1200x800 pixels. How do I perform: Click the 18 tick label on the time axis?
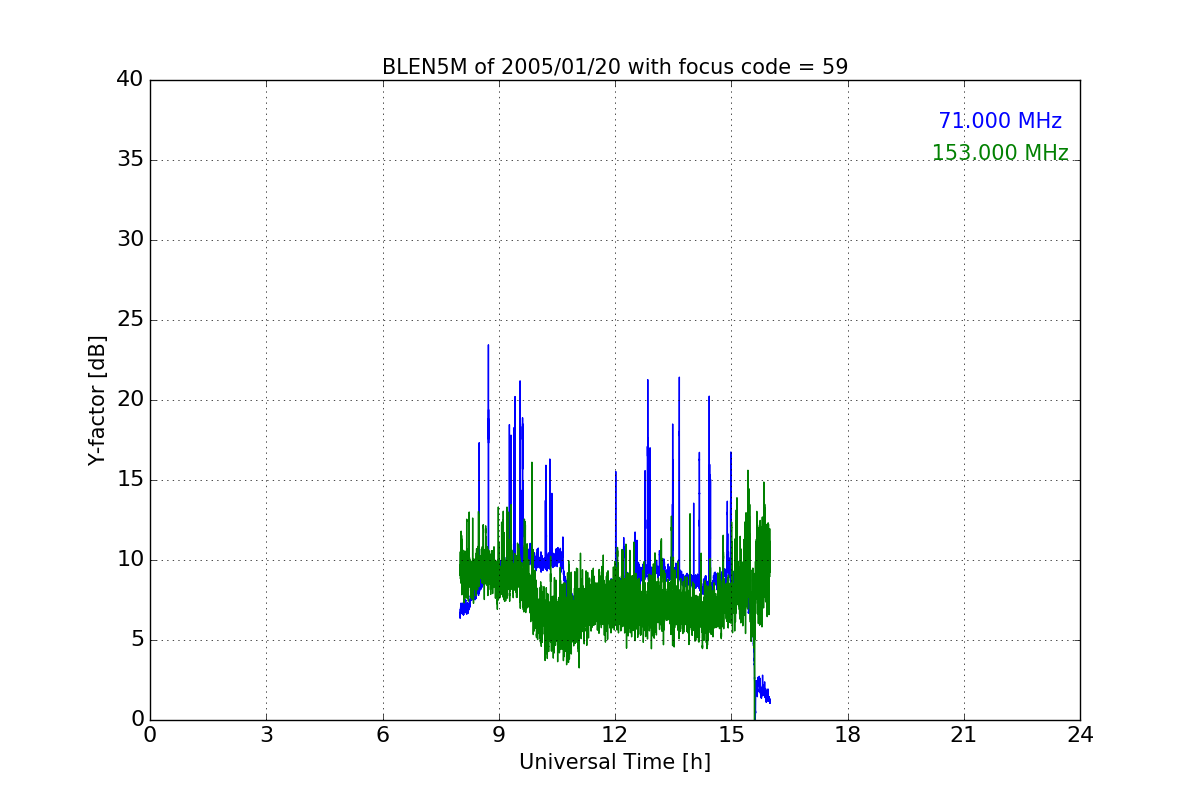click(x=848, y=735)
